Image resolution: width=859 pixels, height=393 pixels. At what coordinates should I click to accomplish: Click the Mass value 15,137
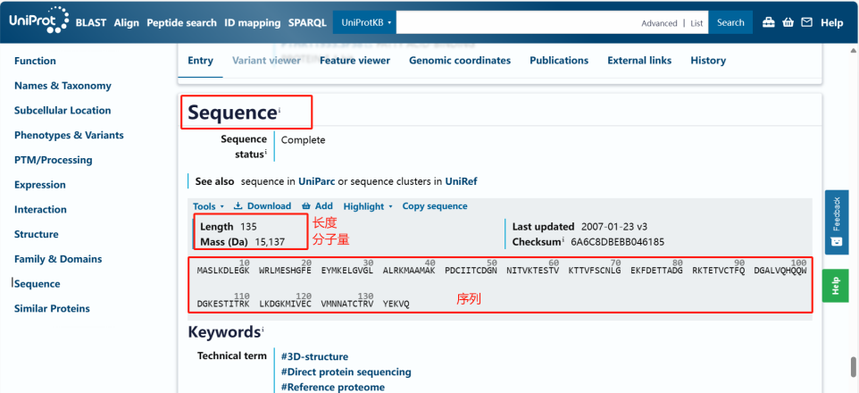click(x=270, y=242)
